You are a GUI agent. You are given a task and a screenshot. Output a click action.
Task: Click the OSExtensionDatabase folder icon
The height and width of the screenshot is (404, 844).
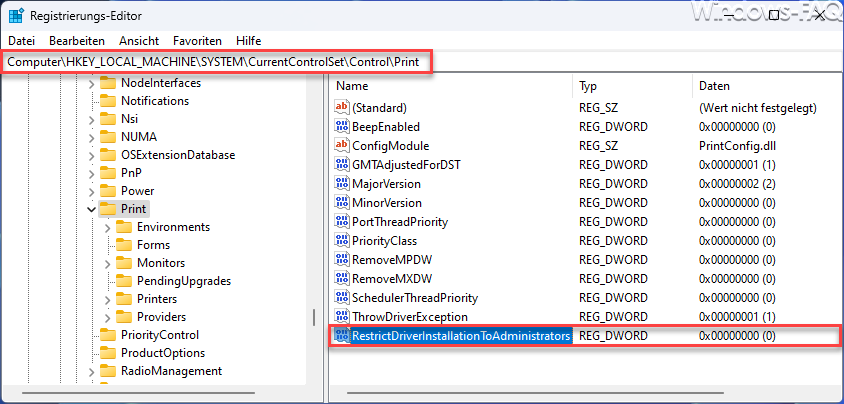pyautogui.click(x=108, y=155)
